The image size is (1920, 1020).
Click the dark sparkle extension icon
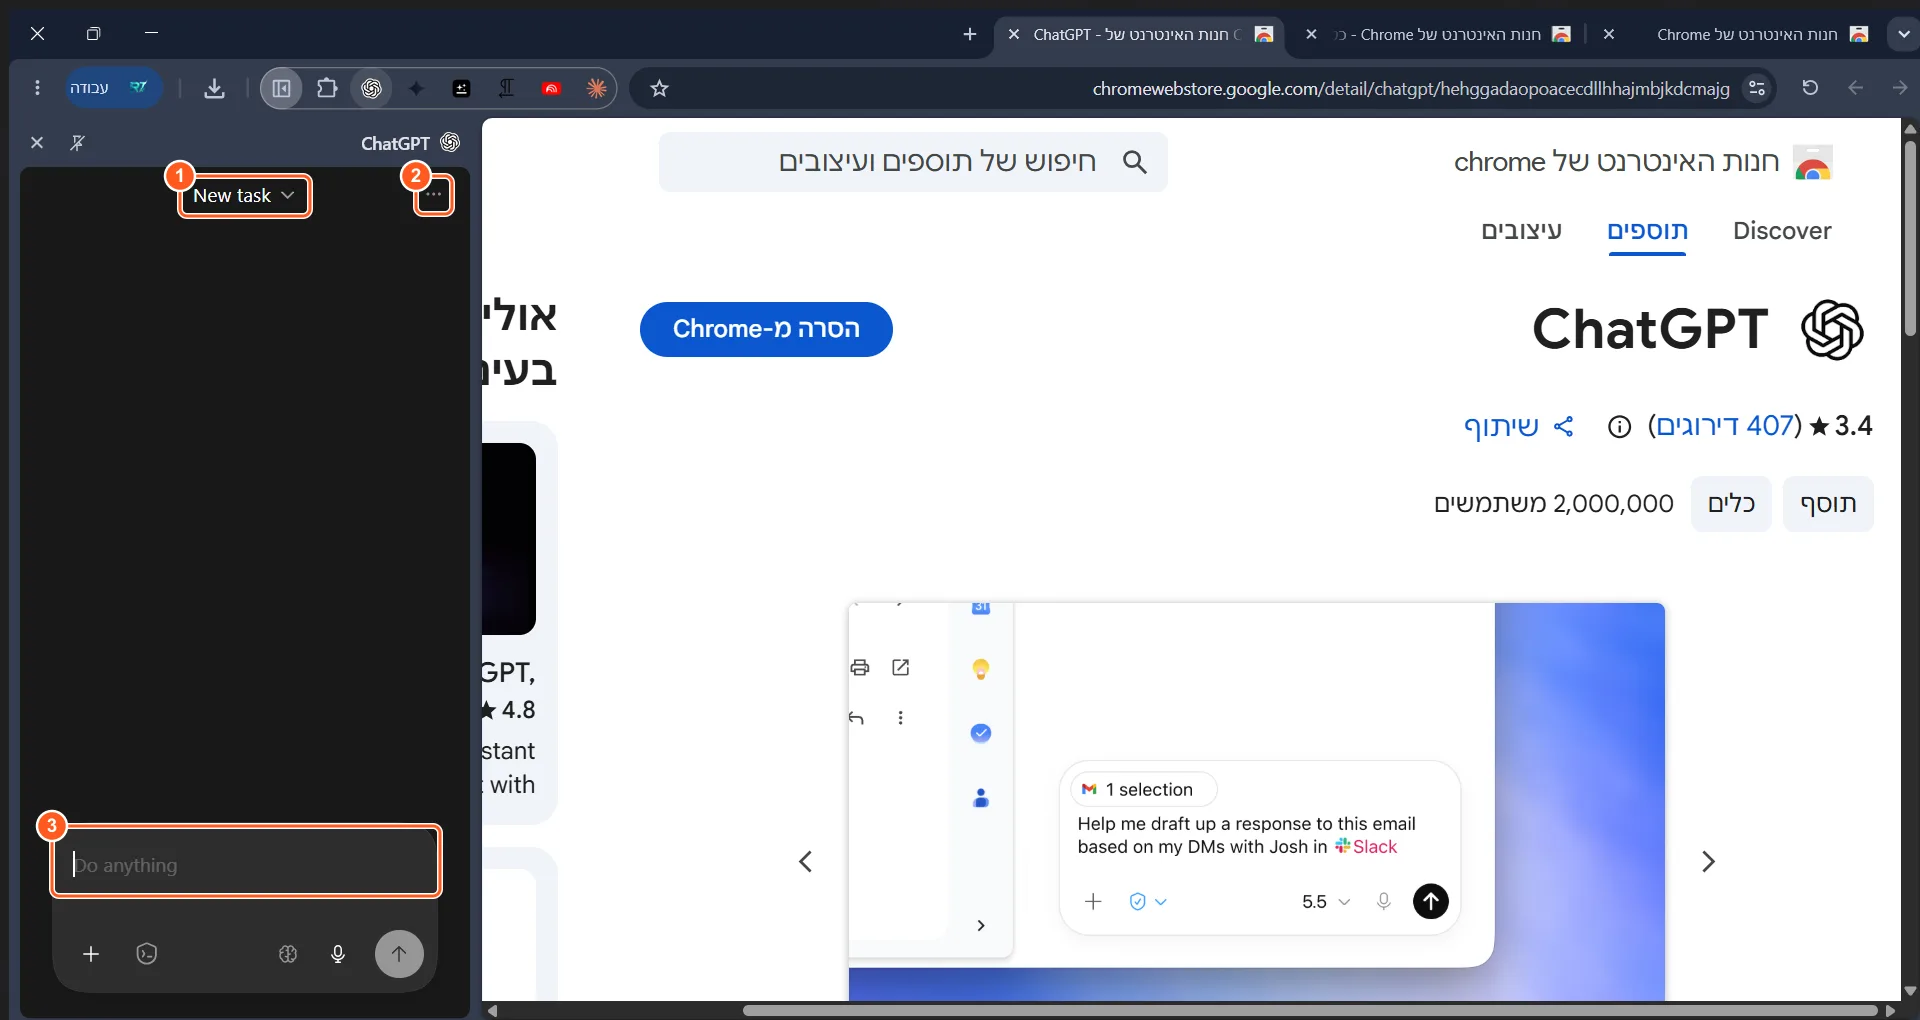pos(417,89)
